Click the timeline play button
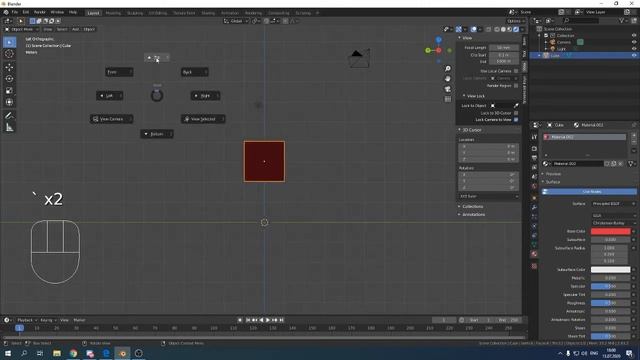The width and height of the screenshot is (640, 360). pyautogui.click(x=268, y=320)
